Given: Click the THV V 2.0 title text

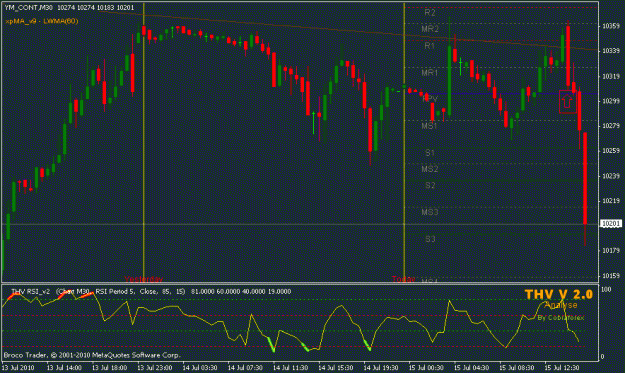Looking at the screenshot, I should (558, 294).
